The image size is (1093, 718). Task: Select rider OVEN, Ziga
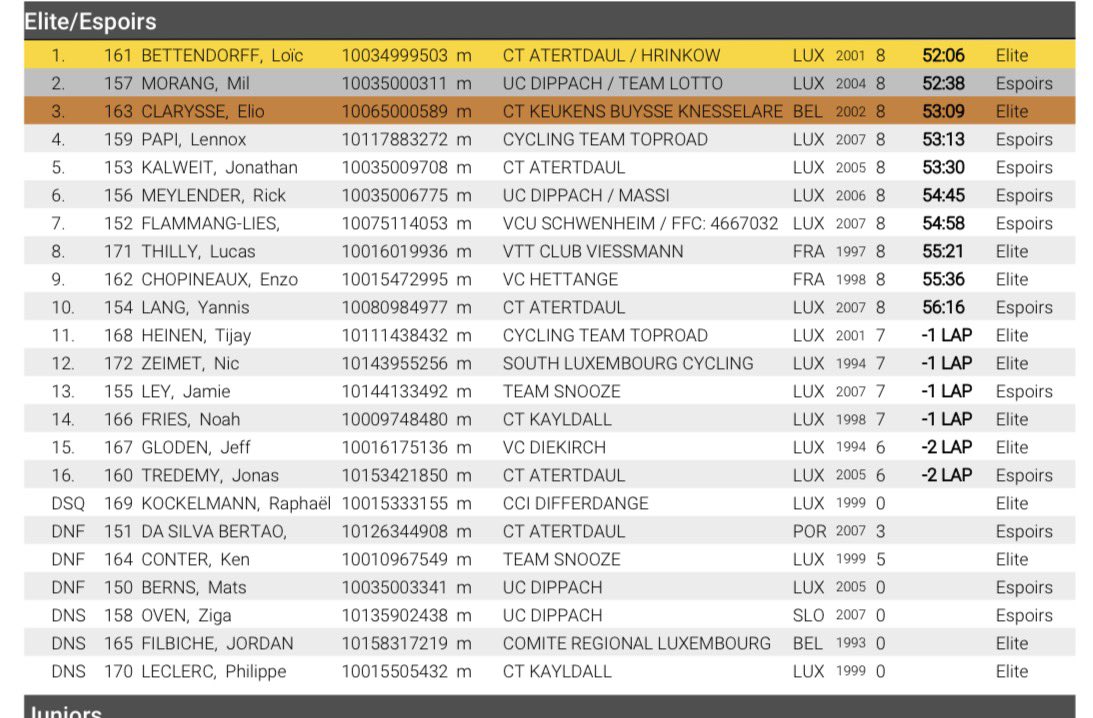pos(185,616)
